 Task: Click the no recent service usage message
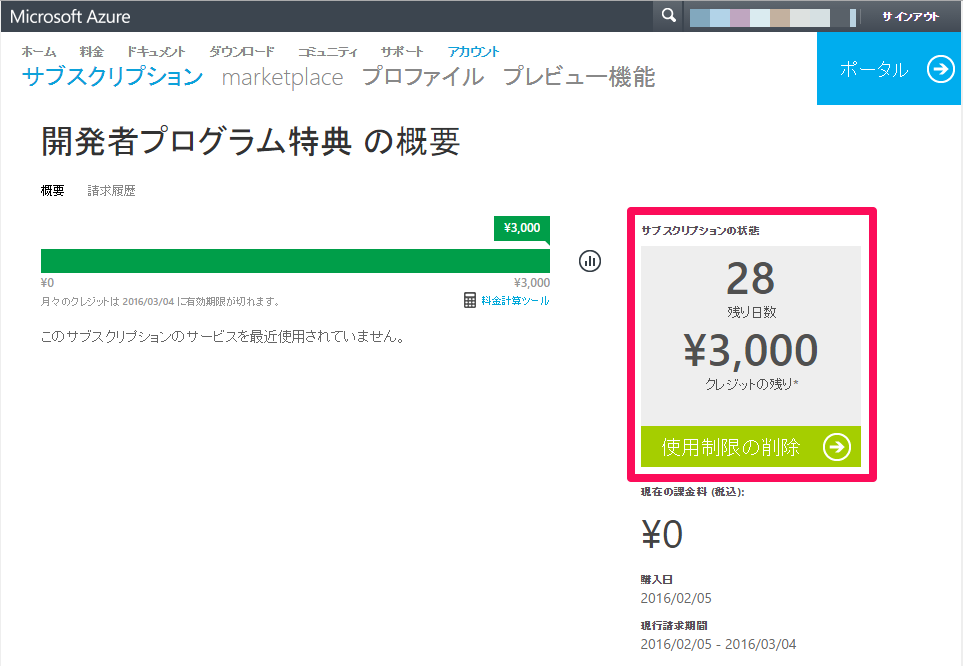pos(223,336)
